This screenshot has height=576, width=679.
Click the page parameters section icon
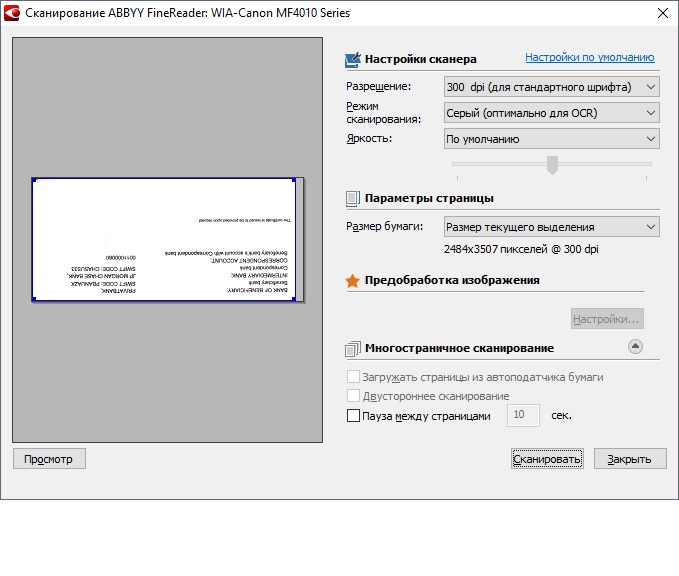pyautogui.click(x=352, y=198)
